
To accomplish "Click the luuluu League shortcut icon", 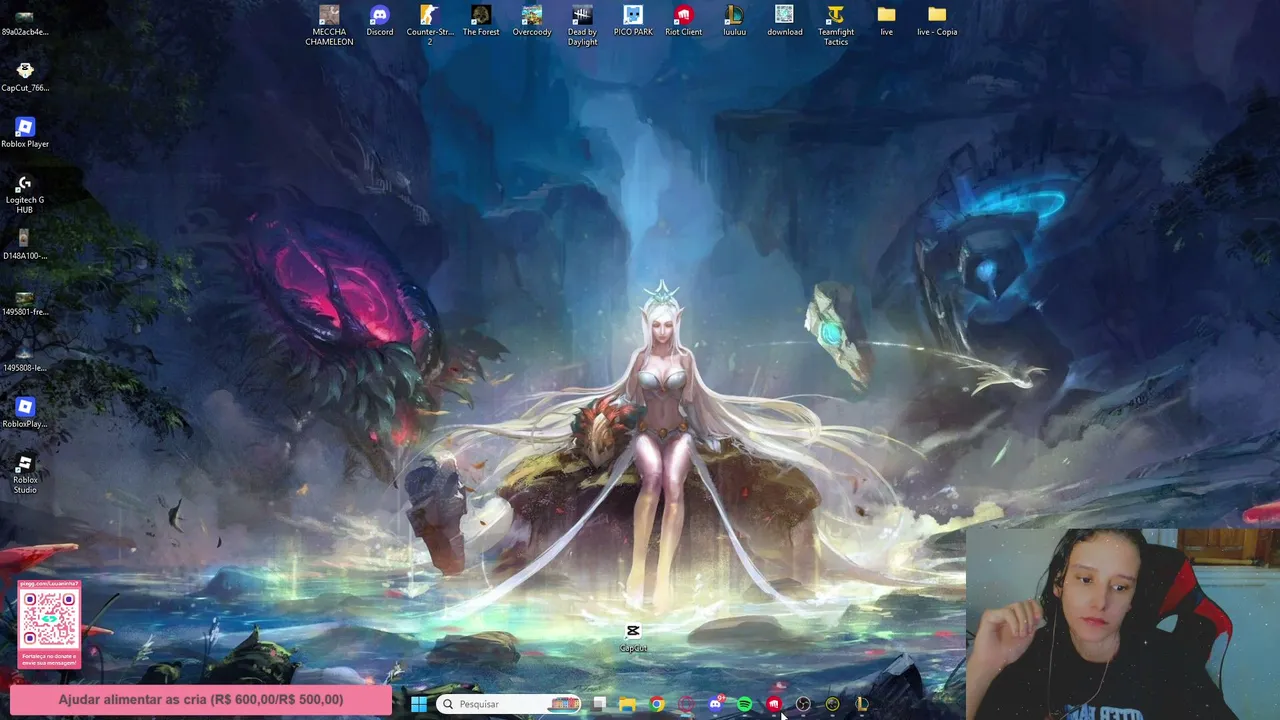I will click(734, 20).
